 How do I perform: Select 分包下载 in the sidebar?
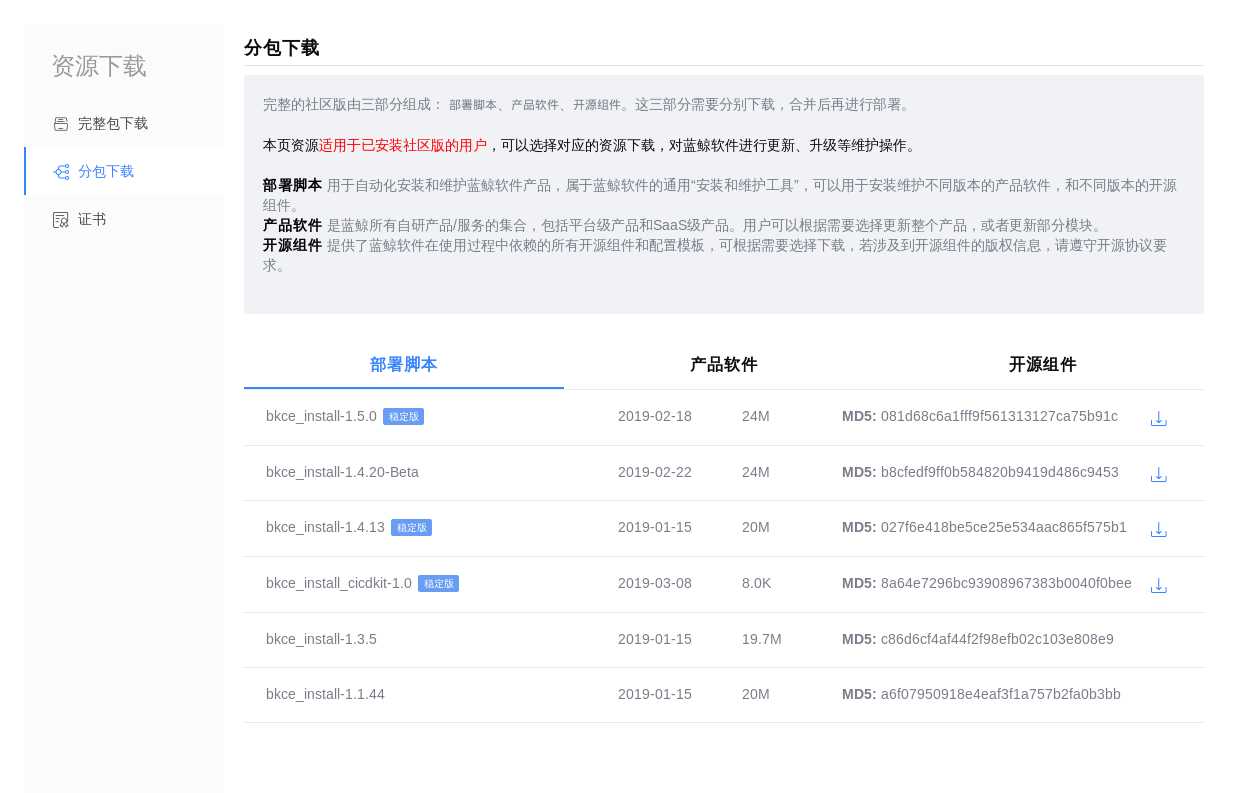tap(124, 171)
